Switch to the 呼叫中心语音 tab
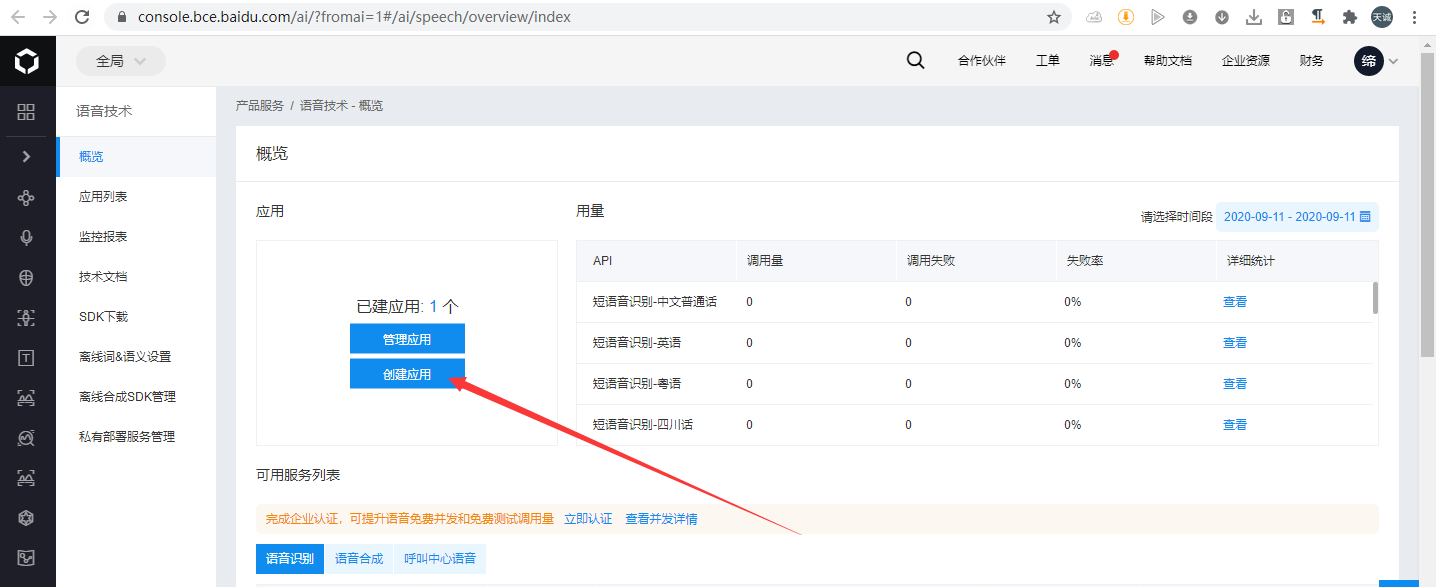 point(440,559)
